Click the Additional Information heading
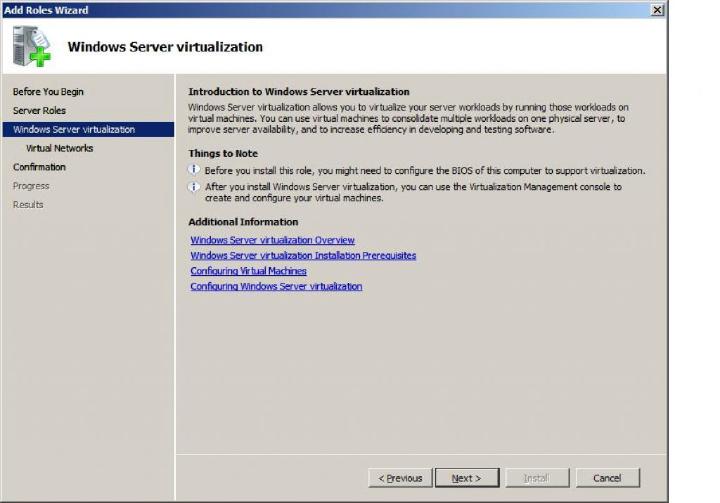720x503 pixels. pos(243,222)
